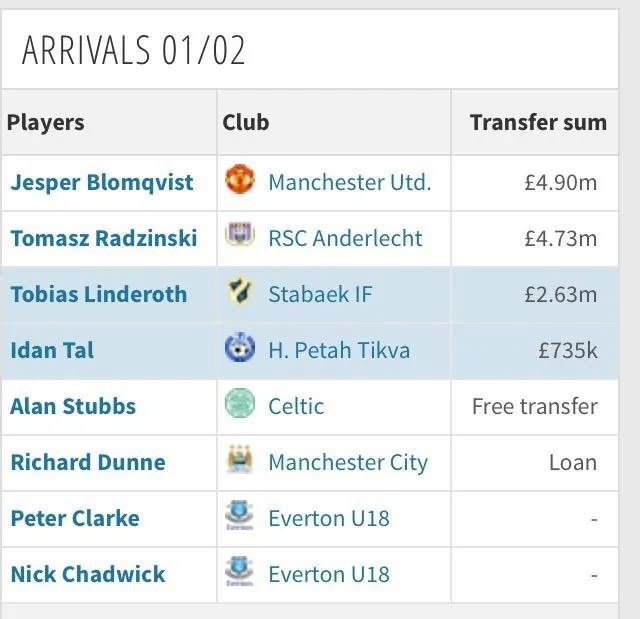Image resolution: width=640 pixels, height=619 pixels.
Task: Click the Hapoel Petah Tikva crest
Action: pos(239,350)
